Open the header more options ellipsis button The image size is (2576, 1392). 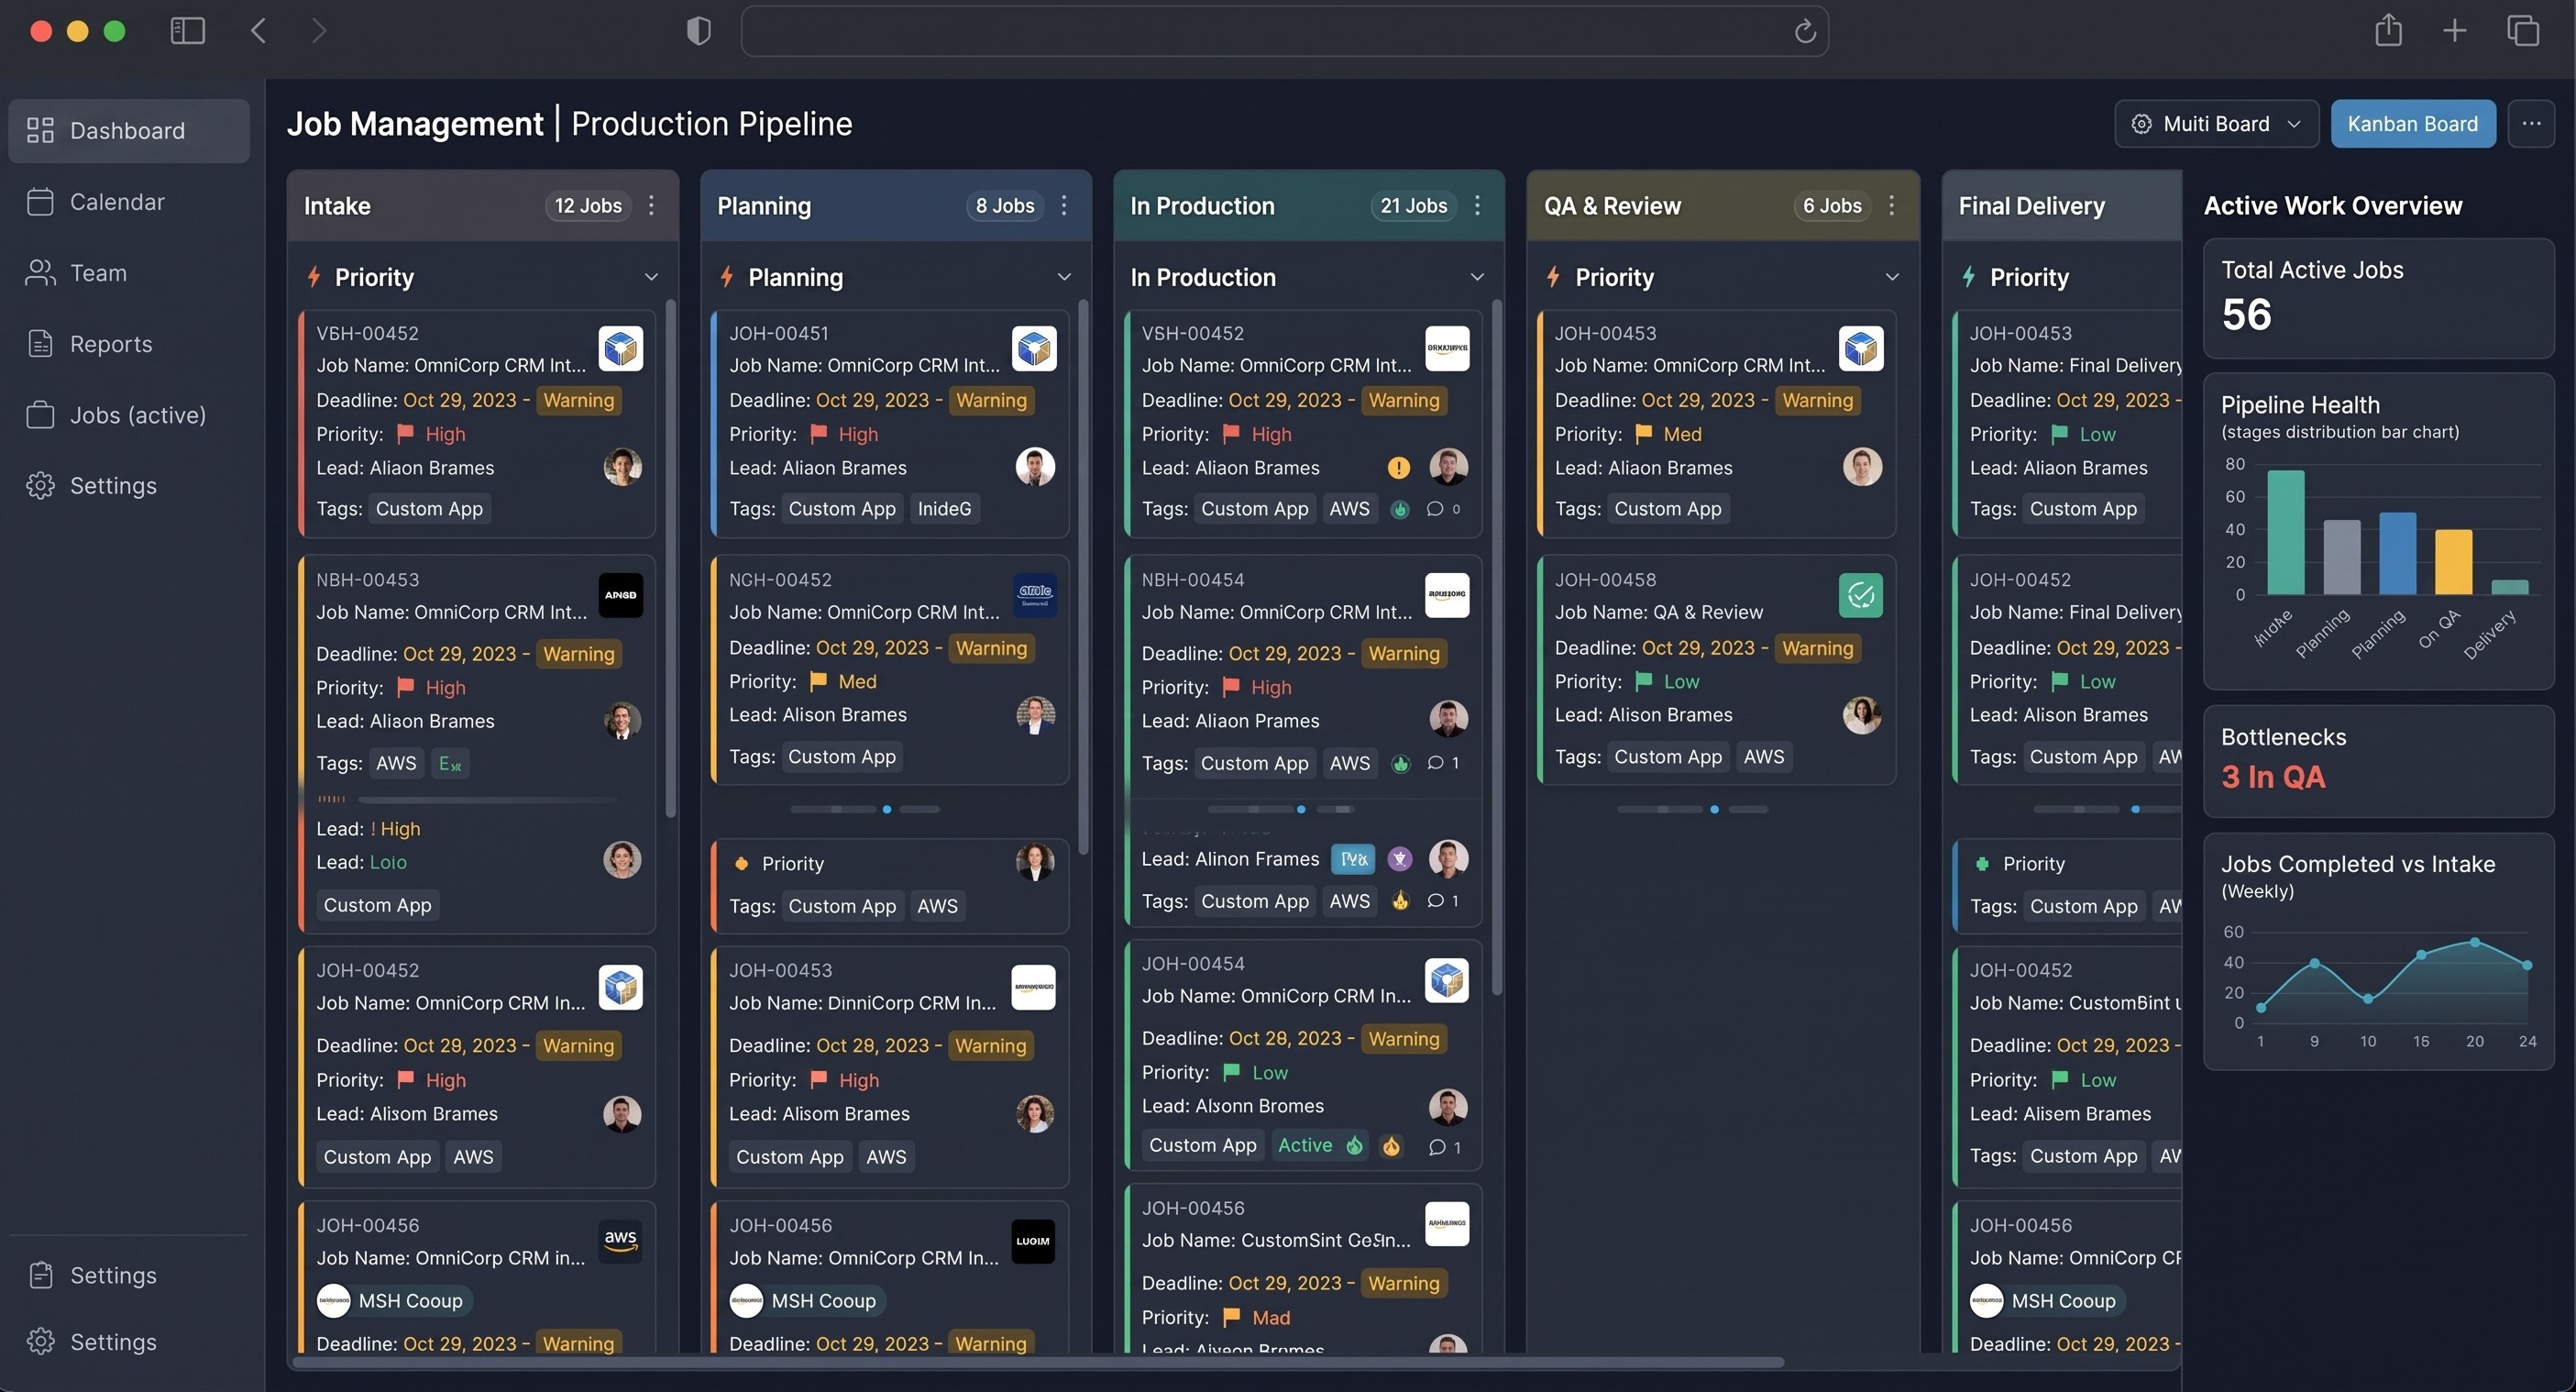pyautogui.click(x=2531, y=124)
